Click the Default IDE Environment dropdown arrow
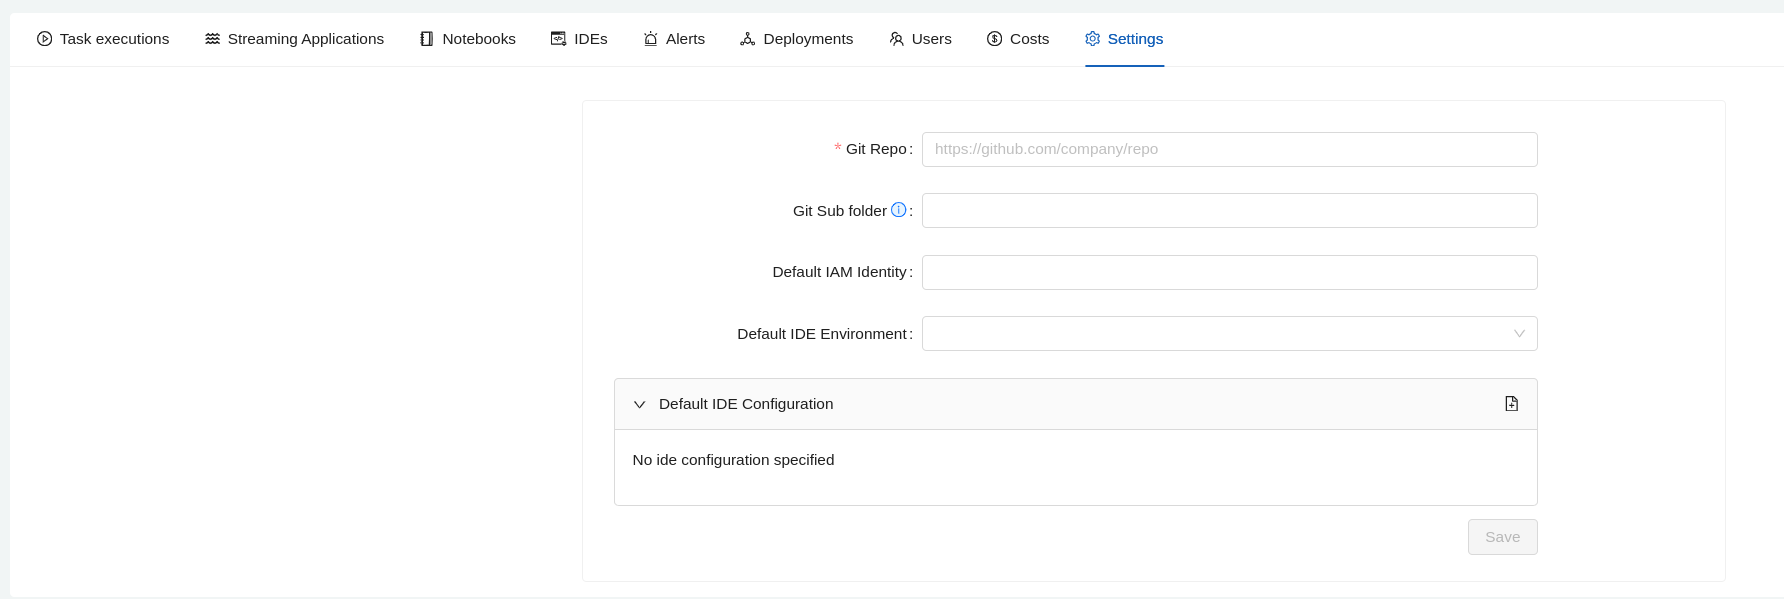Viewport: 1784px width, 599px height. 1519,334
